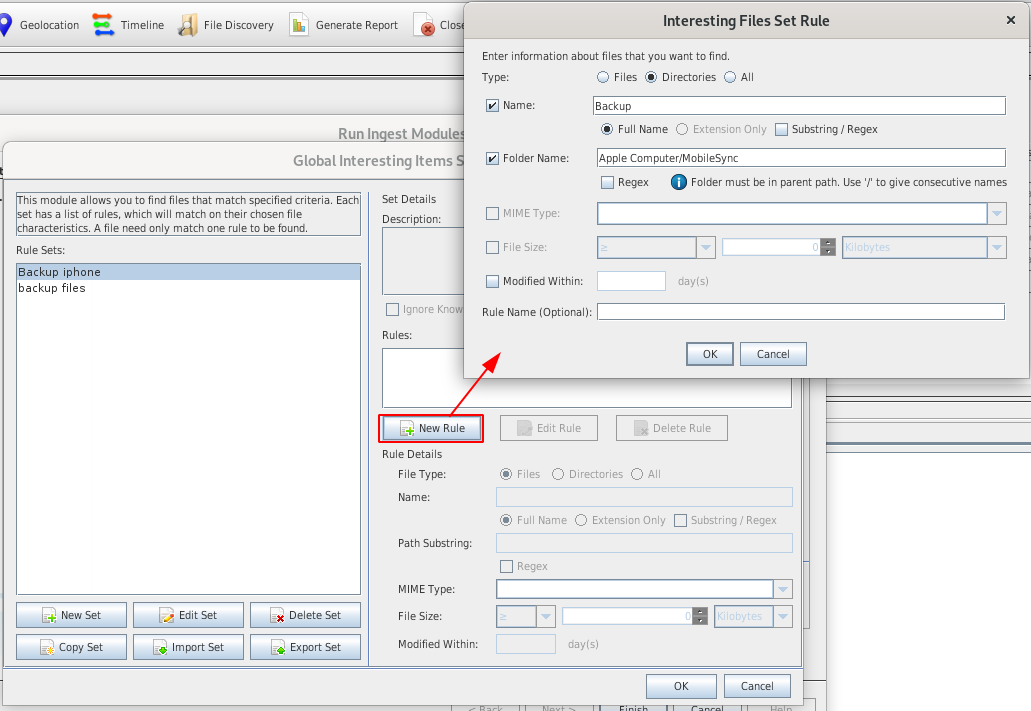Click the Export Set button

pyautogui.click(x=306, y=647)
